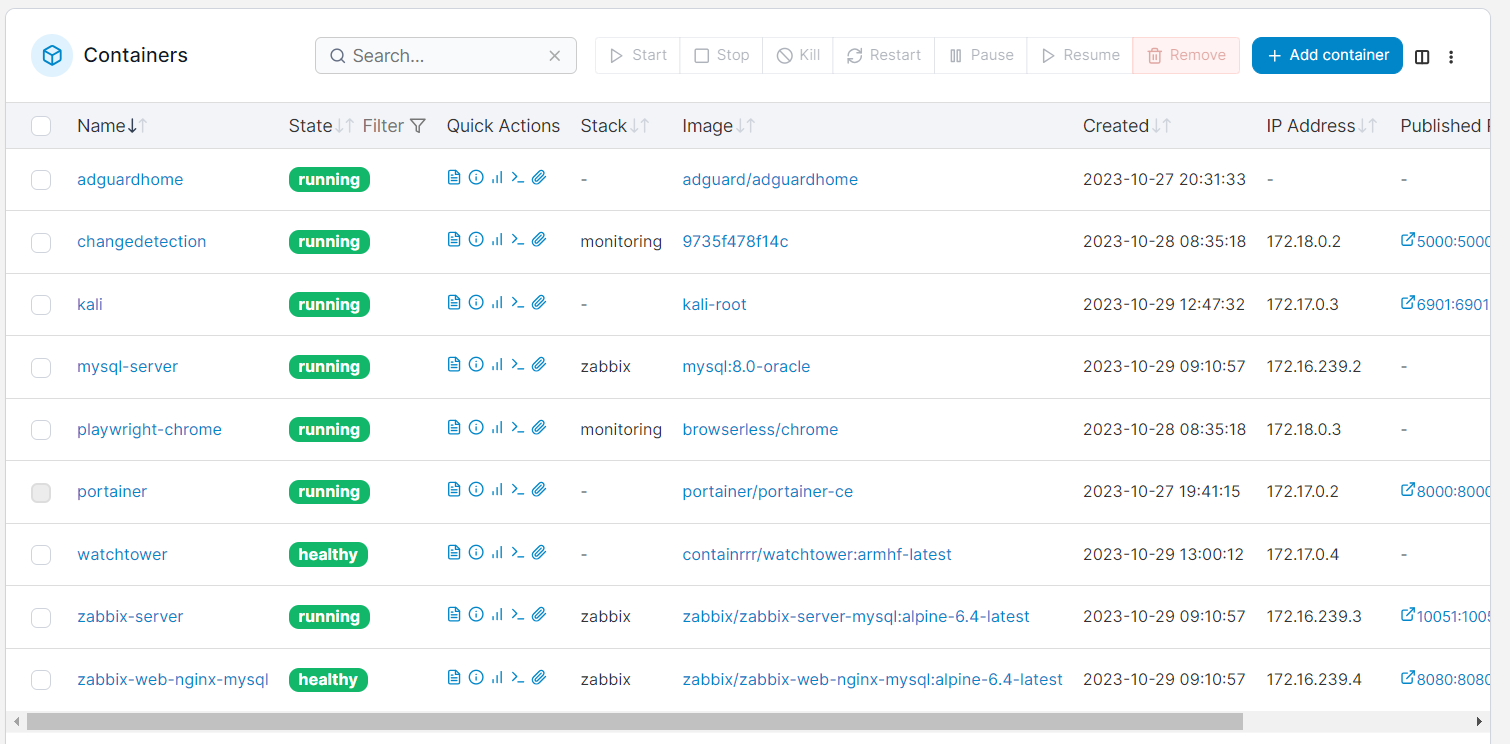Open exec console for watchtower container
Viewport: 1510px width, 744px height.
coord(518,552)
